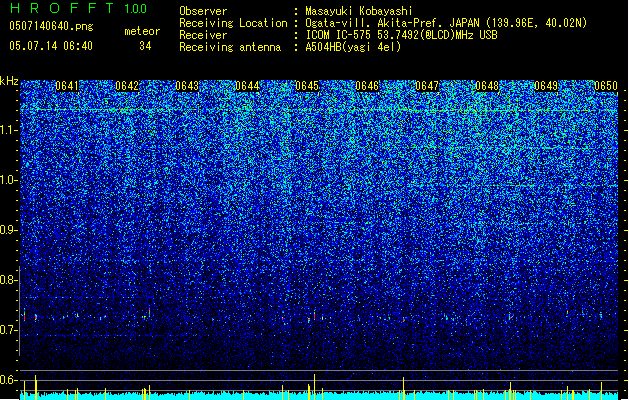
Task: Click the kHz axis unit label
Action: coord(9,81)
